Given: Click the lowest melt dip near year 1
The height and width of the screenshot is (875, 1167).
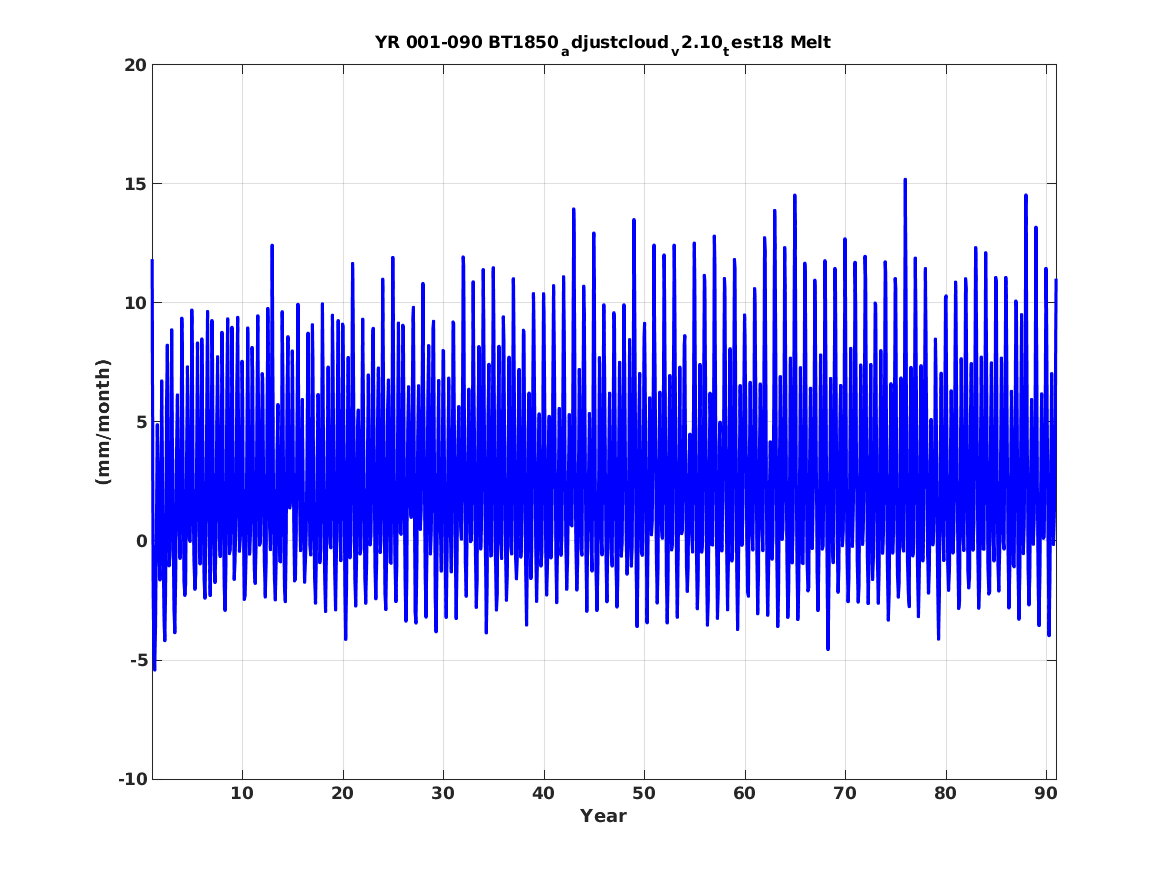Looking at the screenshot, I should pyautogui.click(x=154, y=669).
